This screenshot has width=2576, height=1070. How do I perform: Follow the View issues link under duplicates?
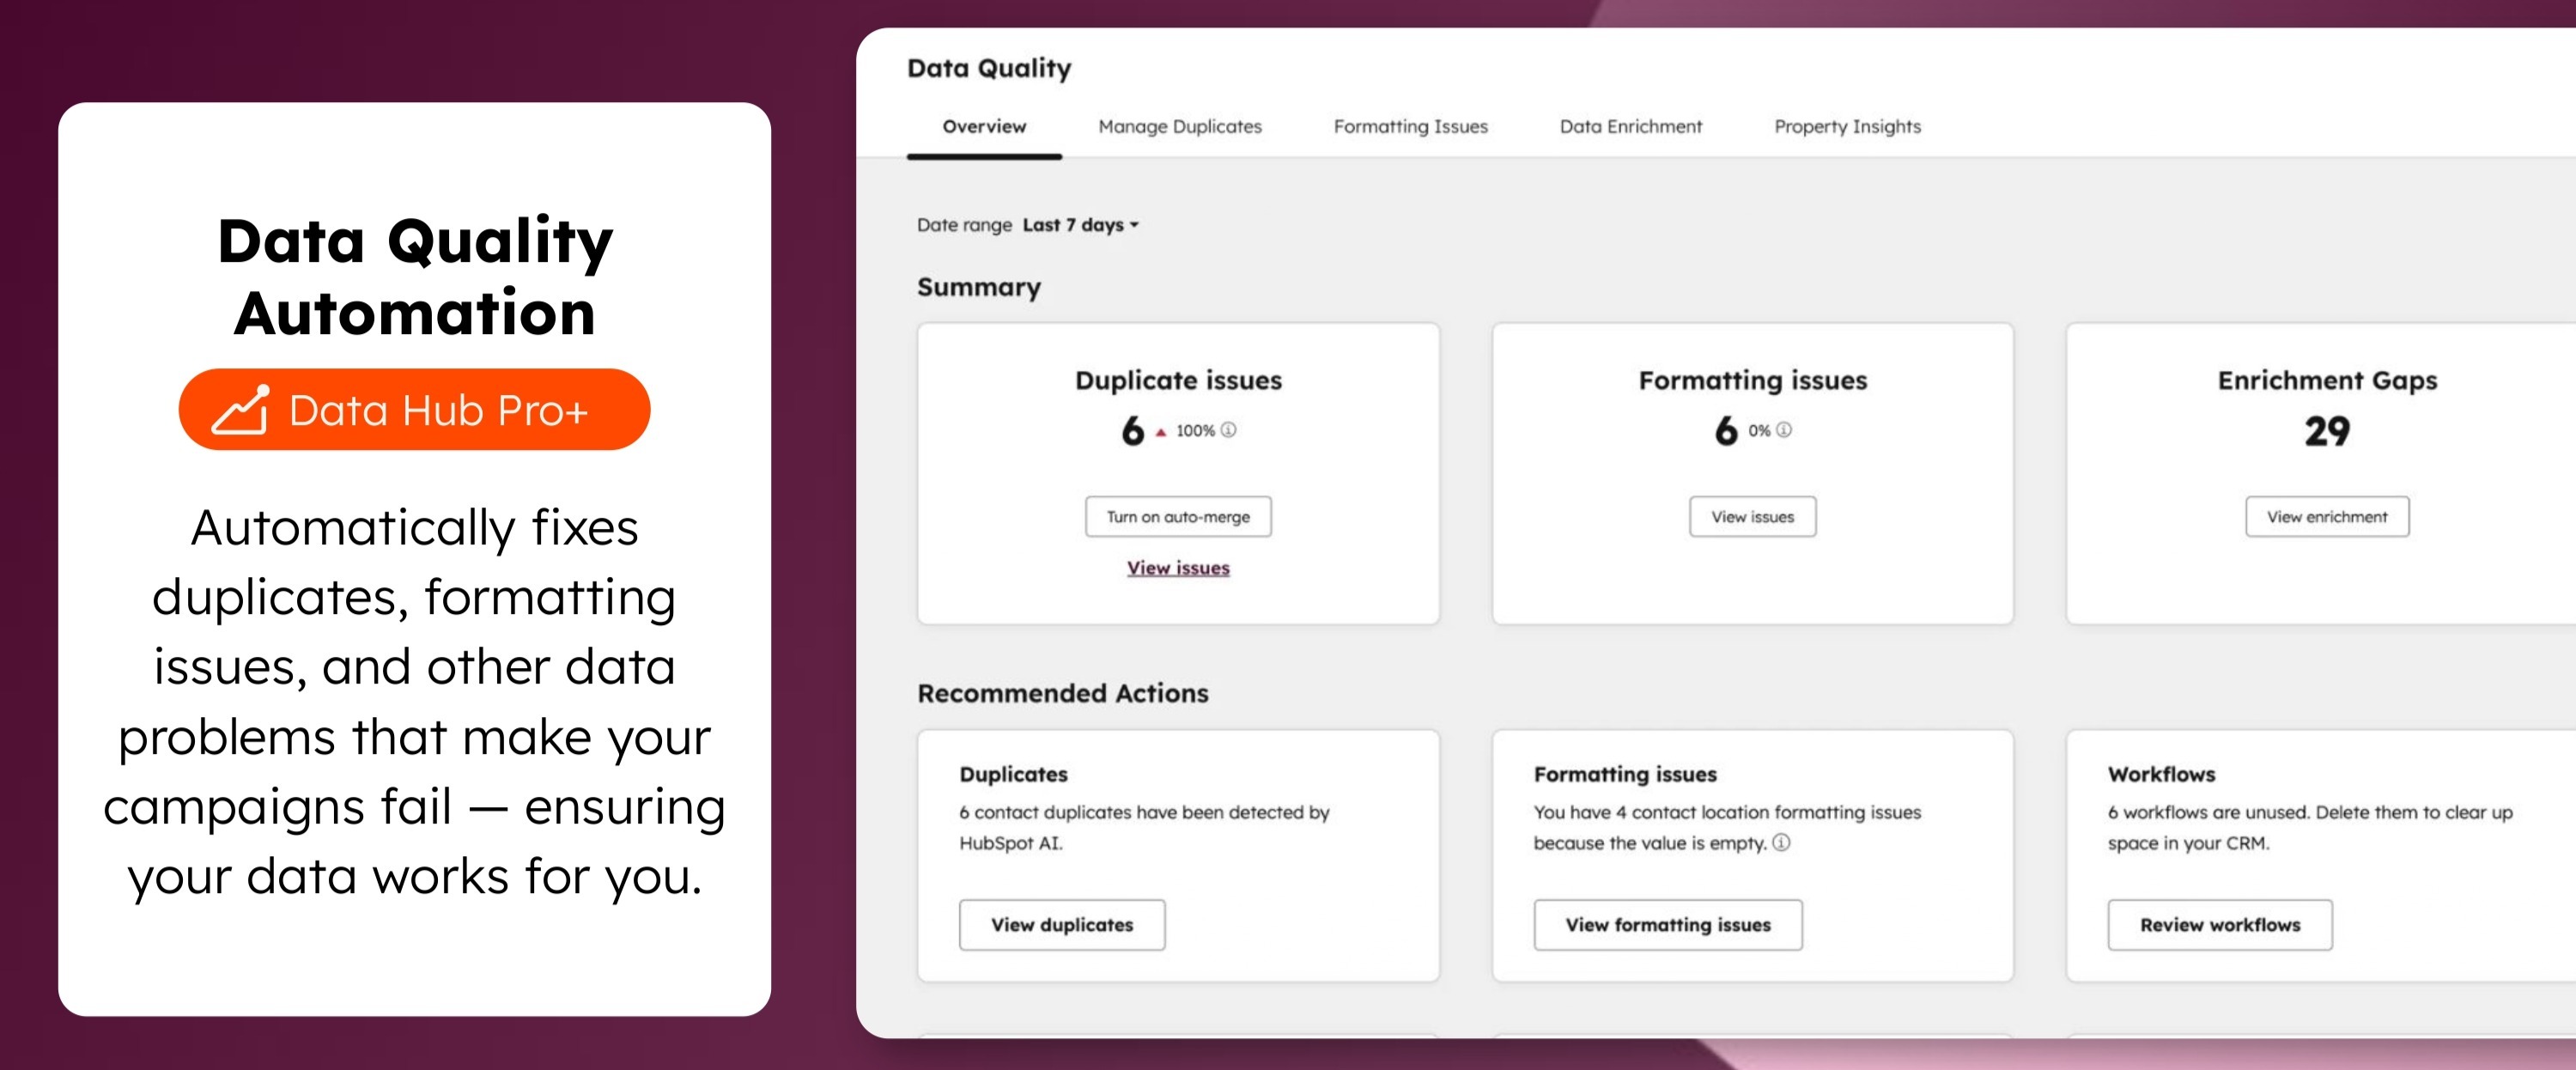(1178, 568)
